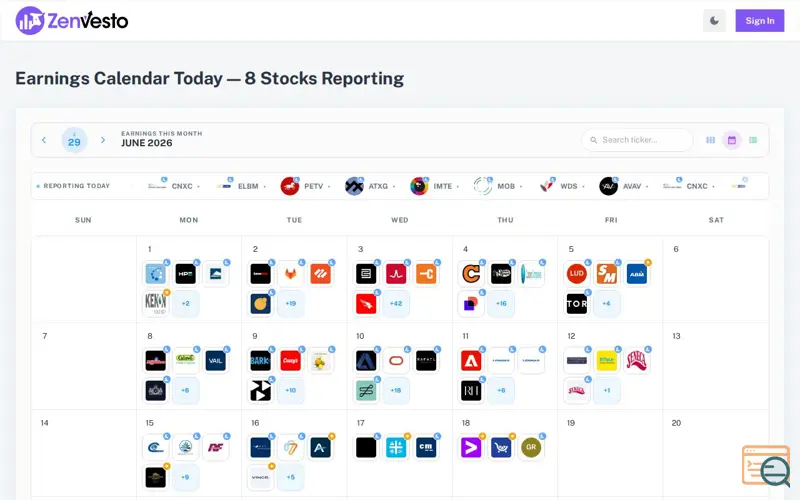The image size is (800, 500).
Task: Open ELBM in reporting today strip
Action: tap(241, 186)
